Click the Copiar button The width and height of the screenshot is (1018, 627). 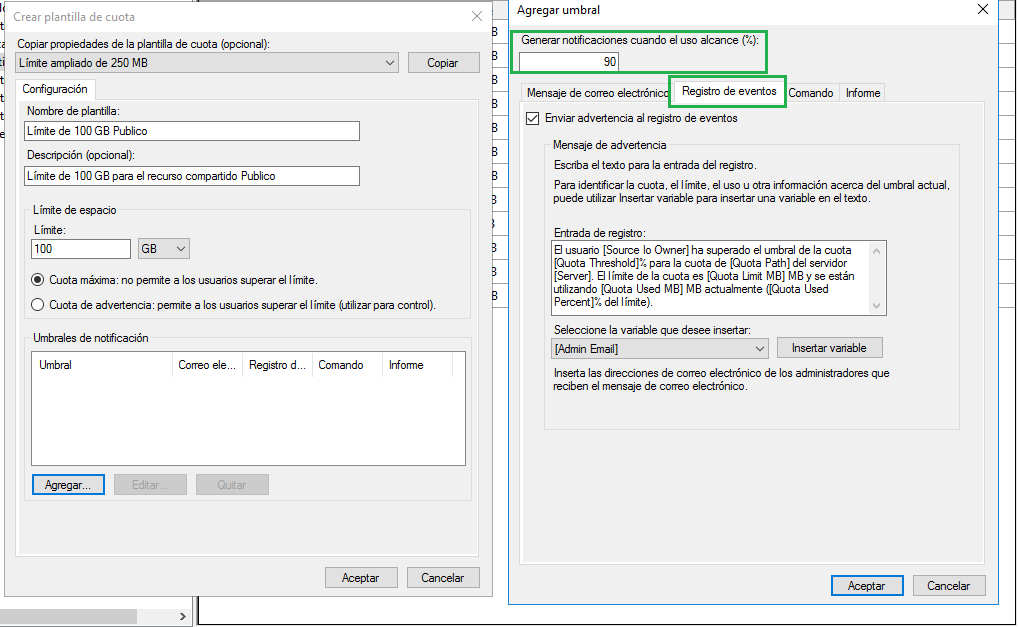443,63
